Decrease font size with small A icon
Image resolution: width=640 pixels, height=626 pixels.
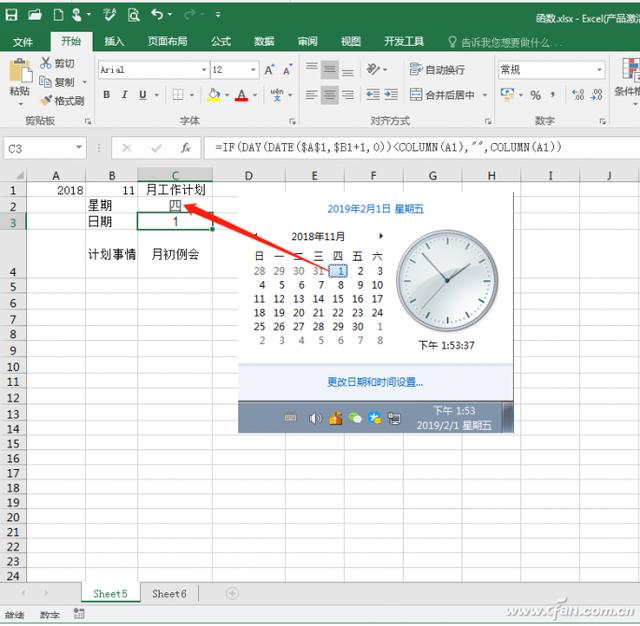[x=288, y=70]
